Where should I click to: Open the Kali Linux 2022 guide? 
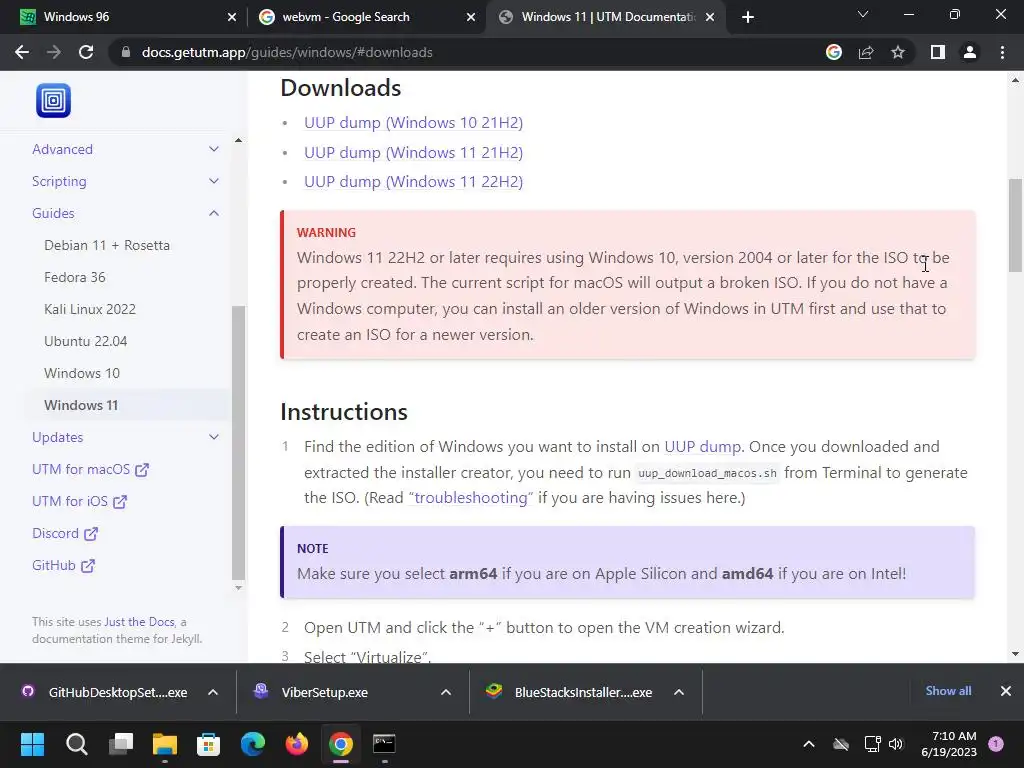coord(90,309)
